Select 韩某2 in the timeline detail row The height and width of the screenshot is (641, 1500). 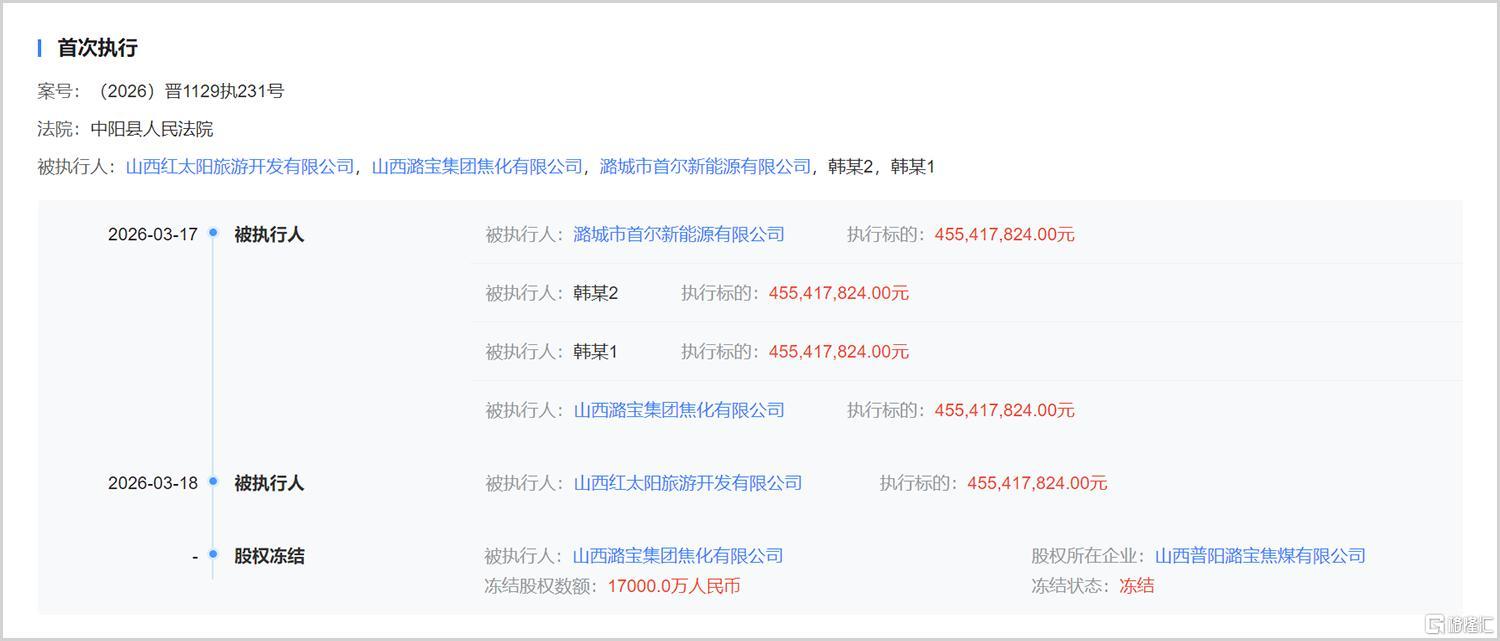(x=596, y=293)
